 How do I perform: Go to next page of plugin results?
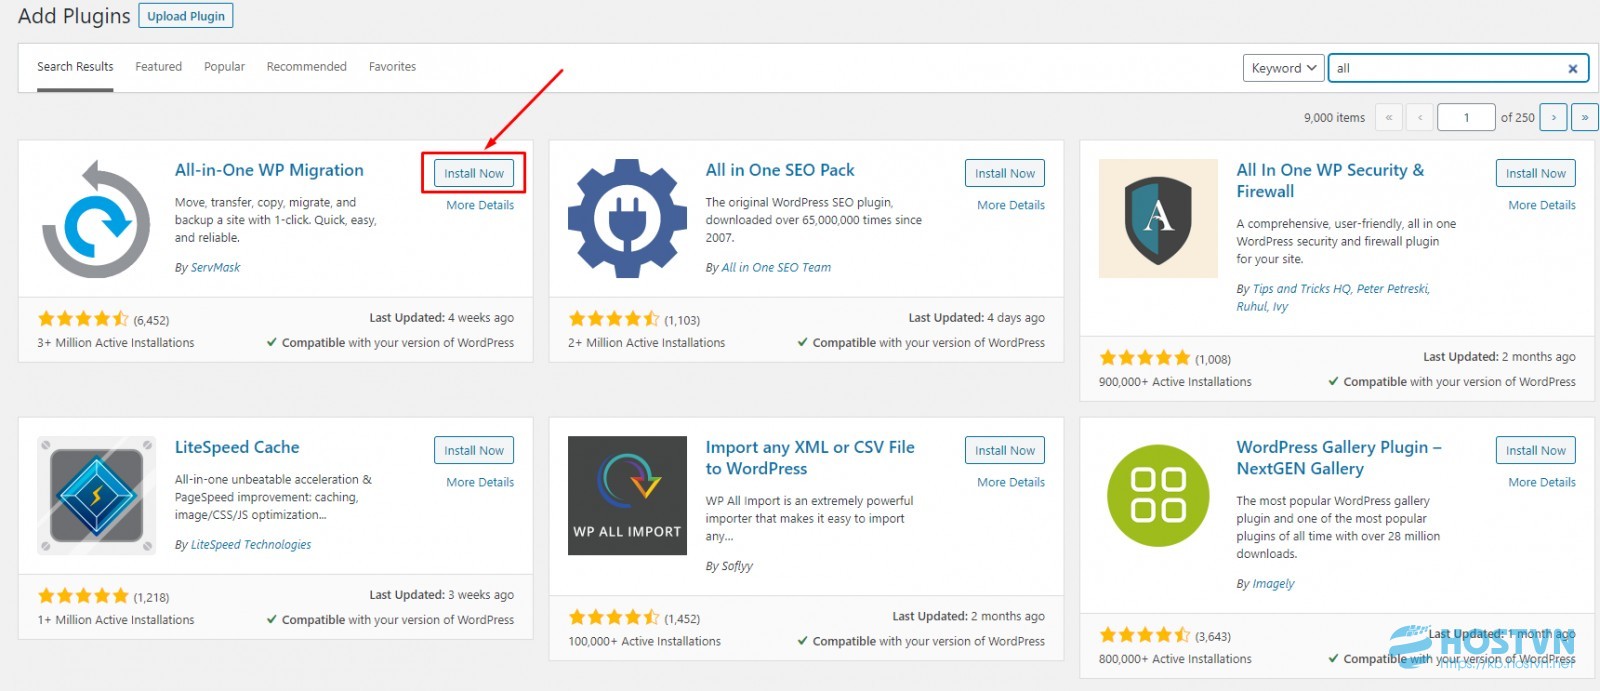tap(1553, 117)
